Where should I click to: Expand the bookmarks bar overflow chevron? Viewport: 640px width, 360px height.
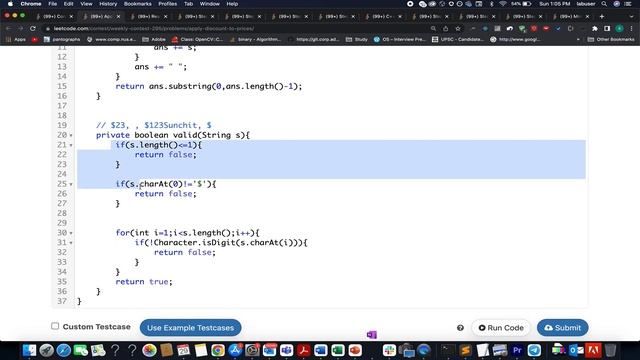[x=578, y=40]
